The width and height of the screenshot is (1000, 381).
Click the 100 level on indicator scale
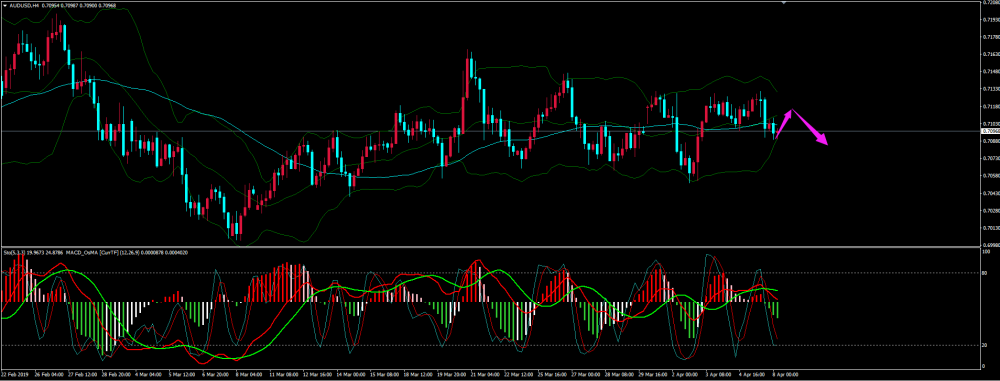click(987, 250)
